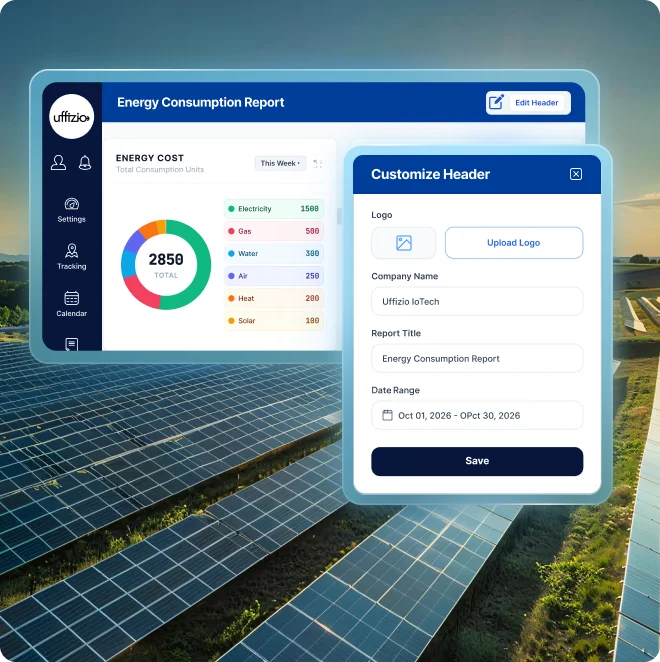Click the Edit Header button
This screenshot has height=662, width=660.
(x=528, y=103)
